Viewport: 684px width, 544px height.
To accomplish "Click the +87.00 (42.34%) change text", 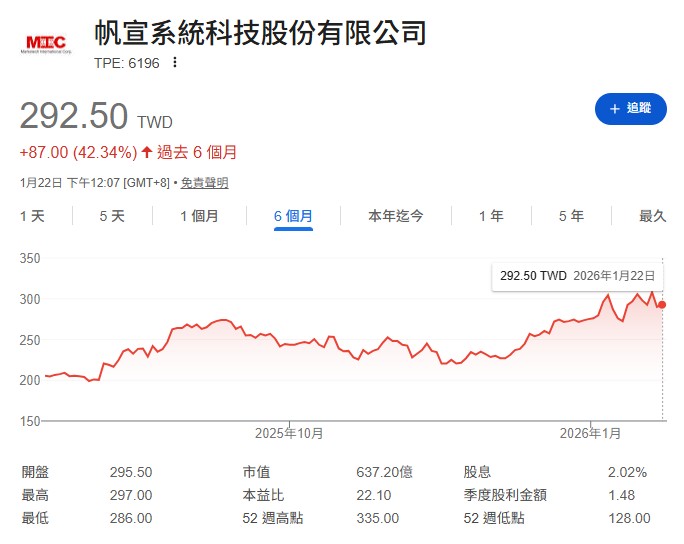I will pos(79,153).
